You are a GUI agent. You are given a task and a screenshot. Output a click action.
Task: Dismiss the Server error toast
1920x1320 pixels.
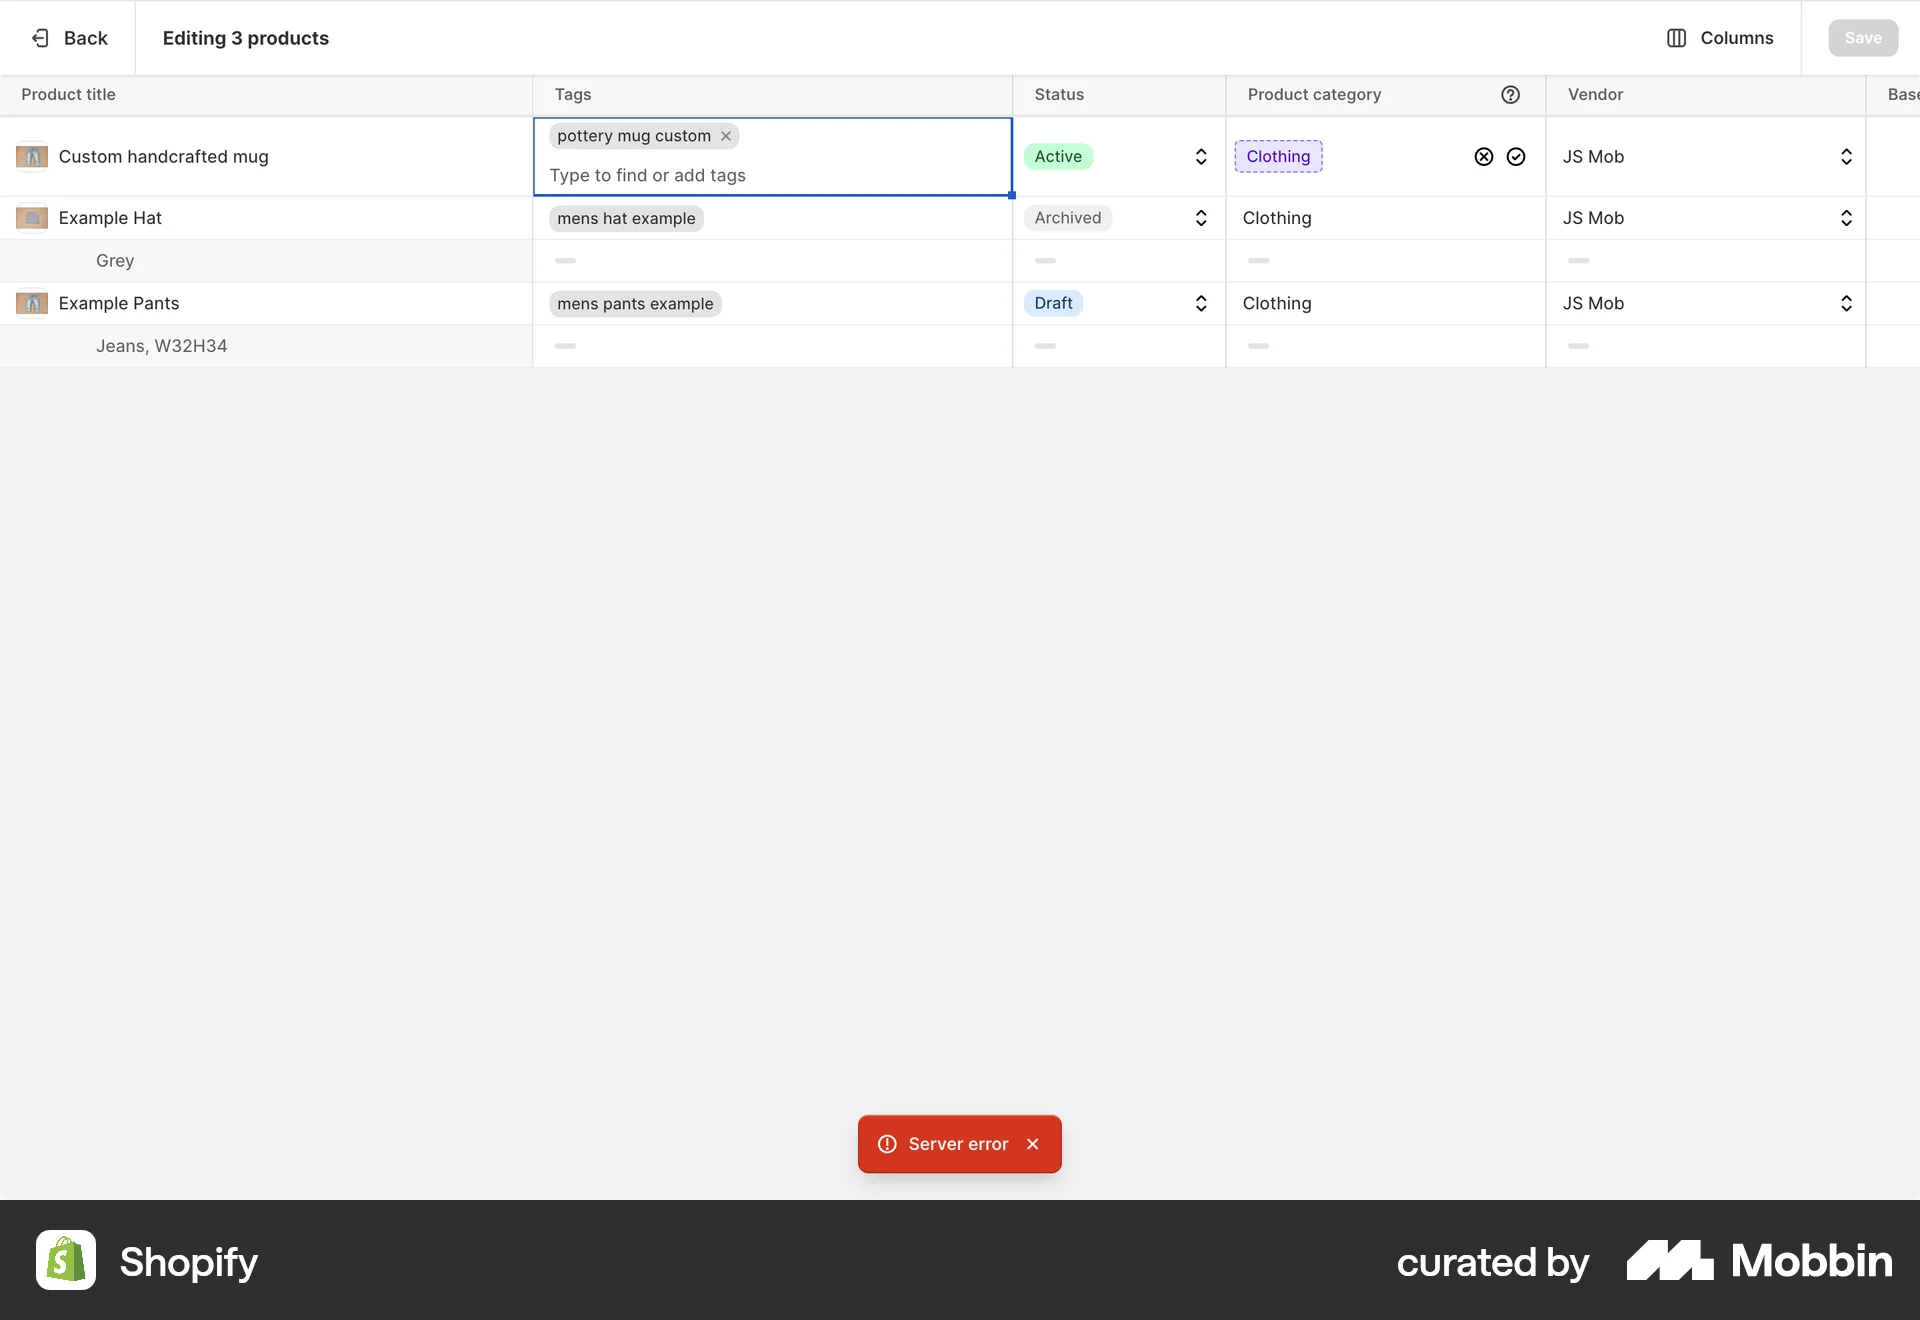[x=1033, y=1144]
